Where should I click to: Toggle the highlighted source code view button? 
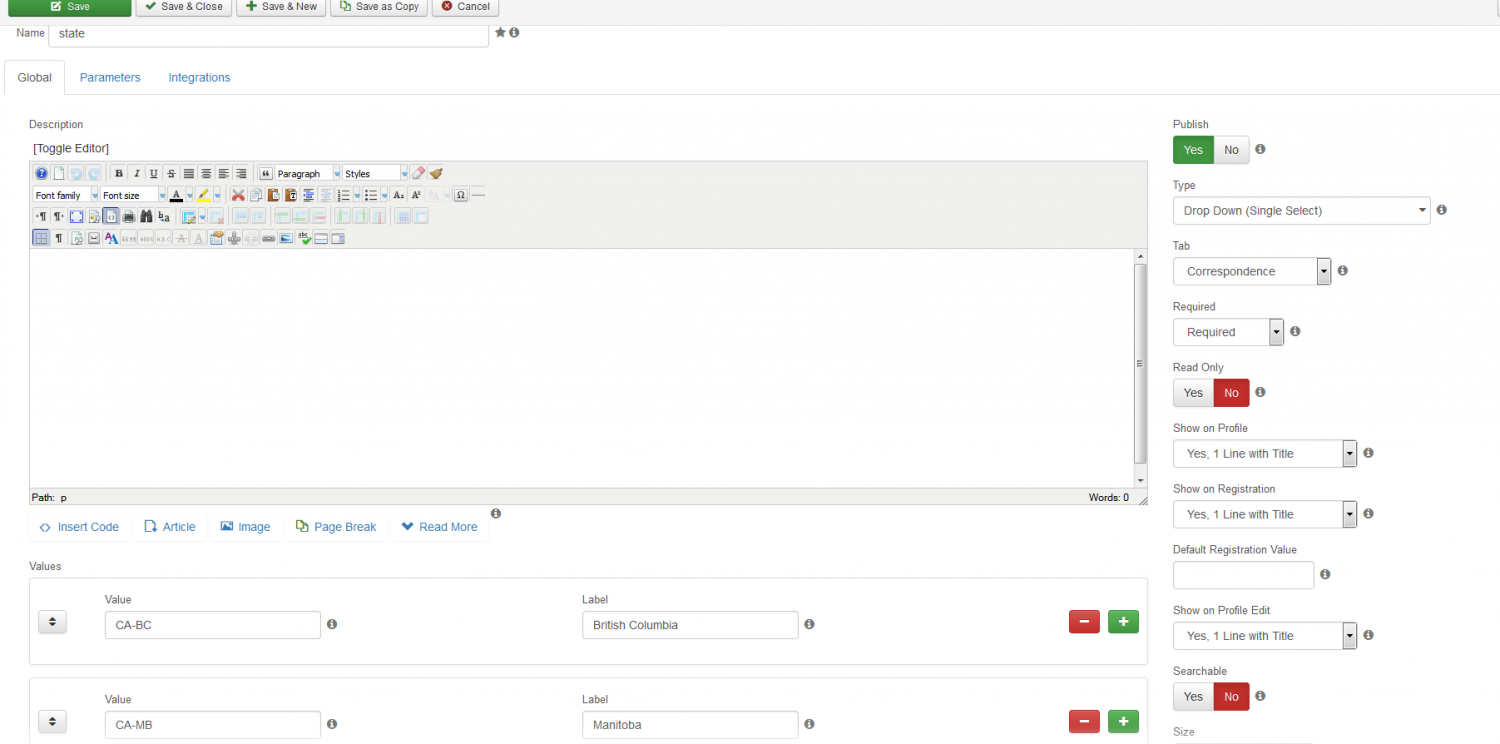pos(111,216)
